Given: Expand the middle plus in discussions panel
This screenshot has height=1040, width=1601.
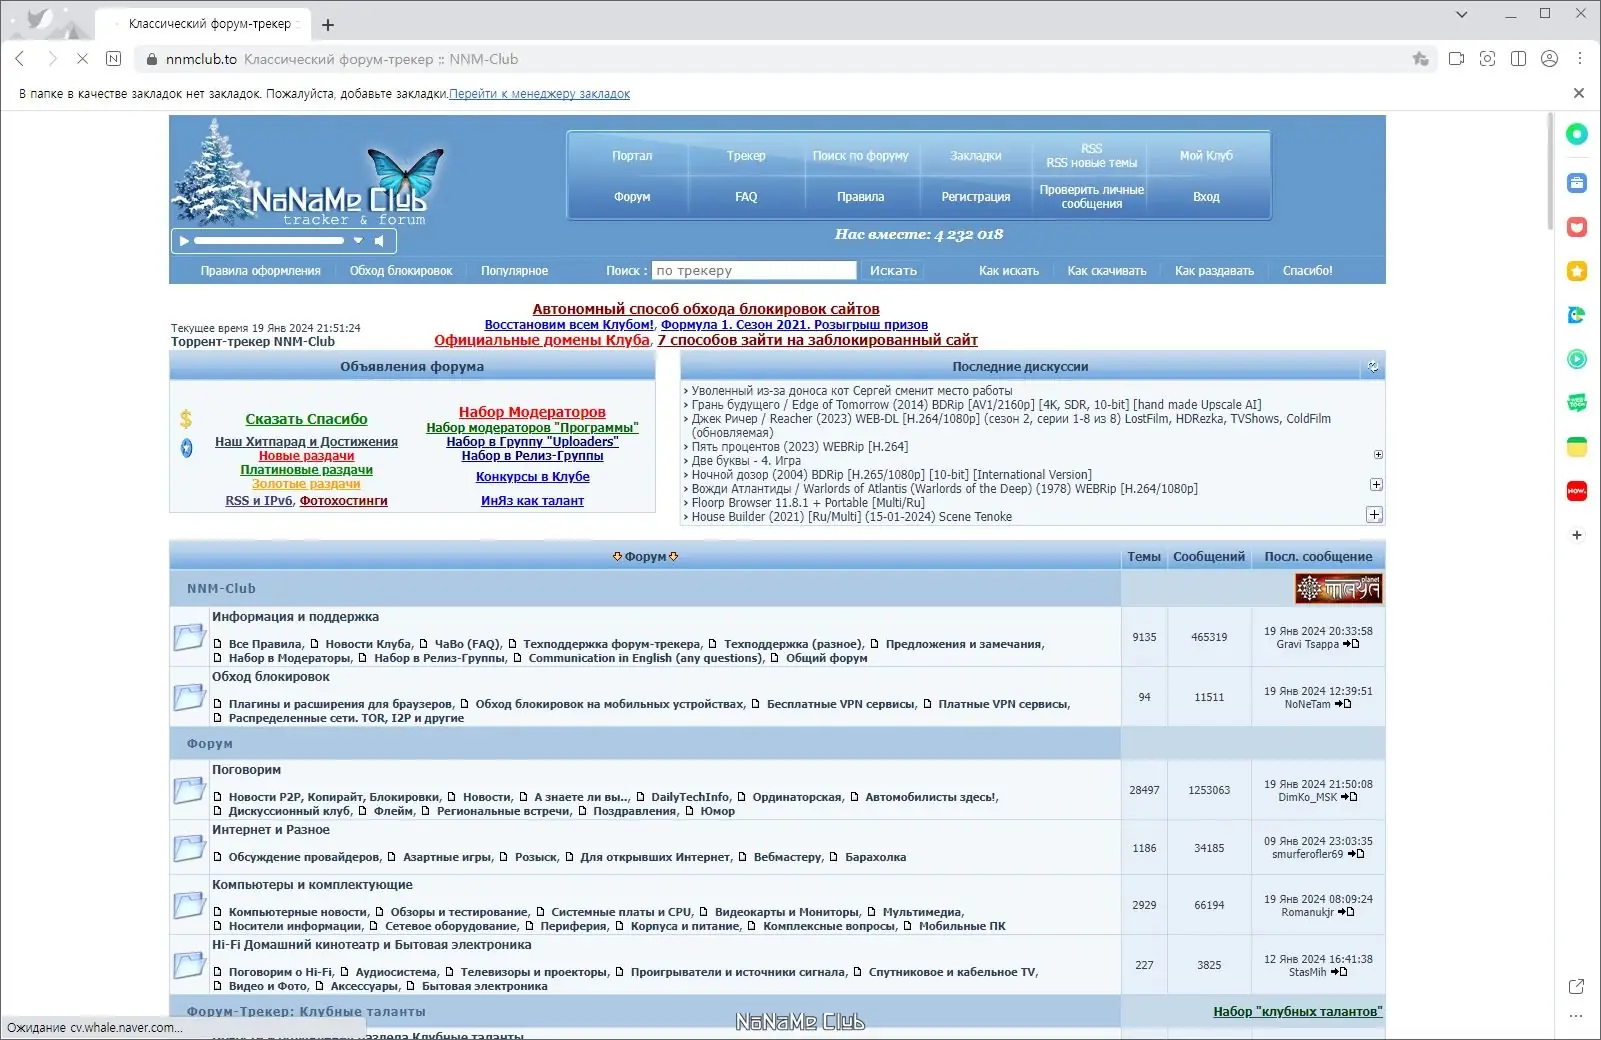Looking at the screenshot, I should (1376, 484).
